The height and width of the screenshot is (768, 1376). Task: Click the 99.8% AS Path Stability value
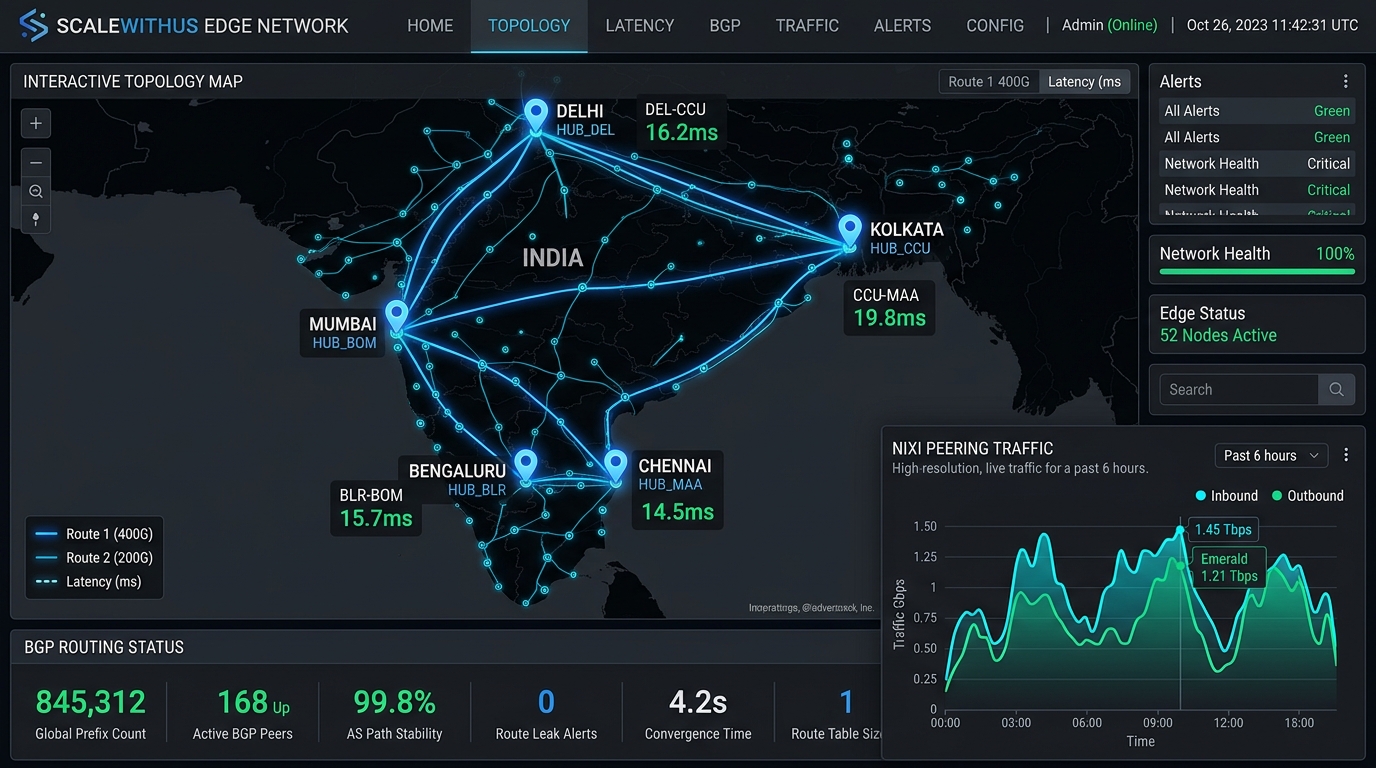click(394, 702)
